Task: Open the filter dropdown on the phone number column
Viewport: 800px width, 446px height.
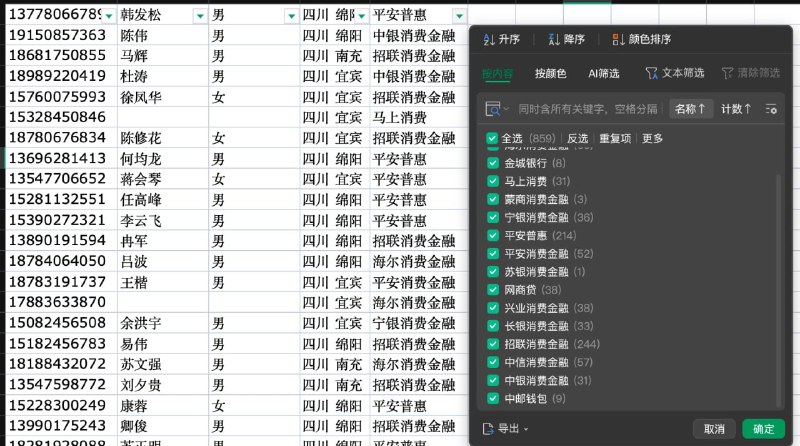Action: [109, 16]
